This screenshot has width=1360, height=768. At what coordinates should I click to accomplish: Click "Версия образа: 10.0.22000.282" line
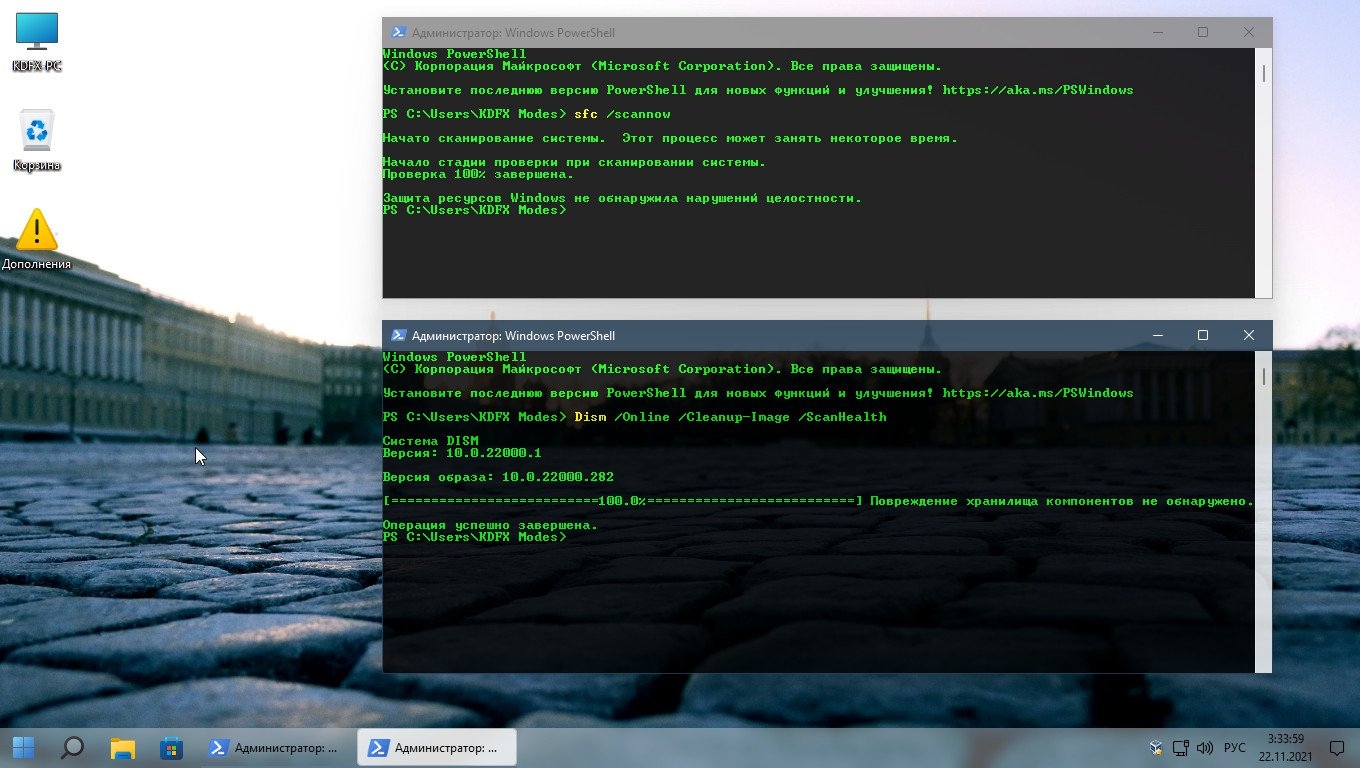[498, 477]
